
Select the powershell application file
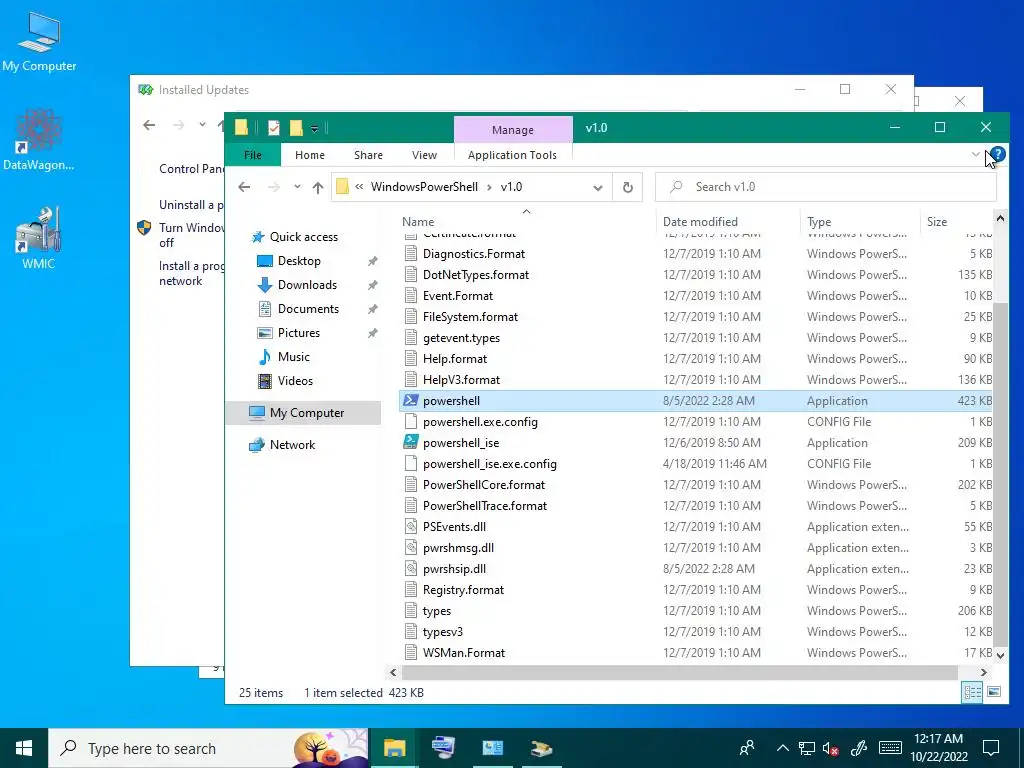coord(696,401)
